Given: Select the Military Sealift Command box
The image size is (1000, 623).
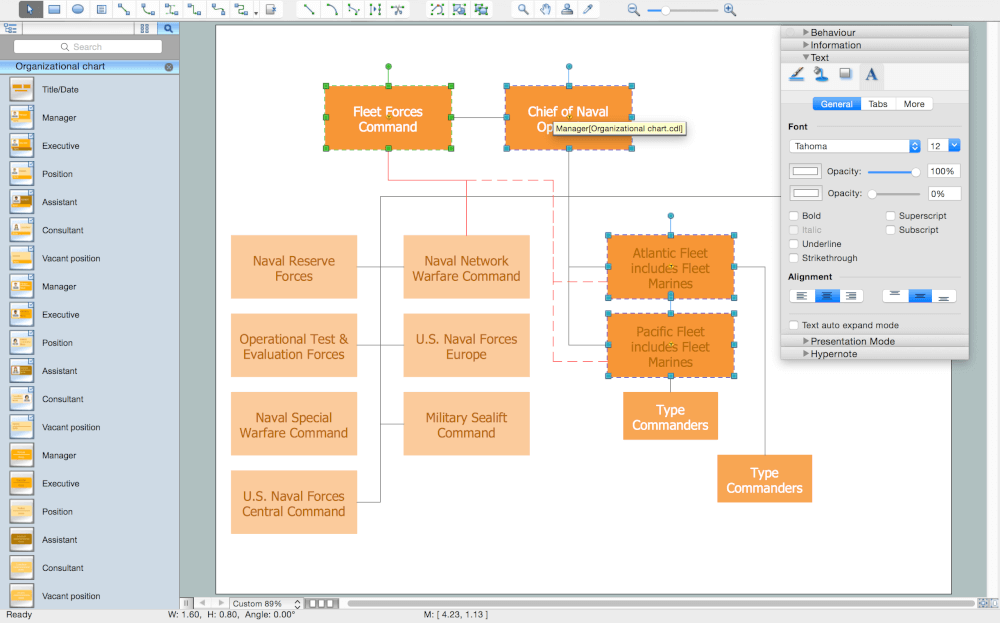Looking at the screenshot, I should pyautogui.click(x=466, y=424).
